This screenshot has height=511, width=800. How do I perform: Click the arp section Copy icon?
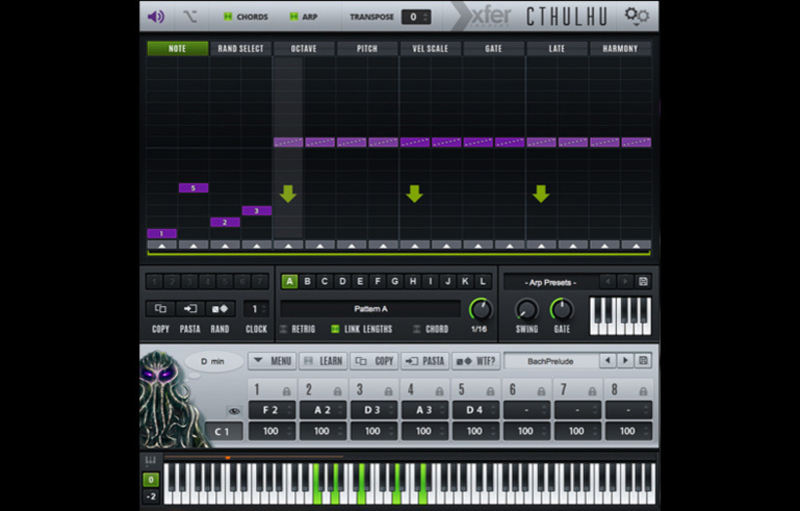[x=160, y=309]
